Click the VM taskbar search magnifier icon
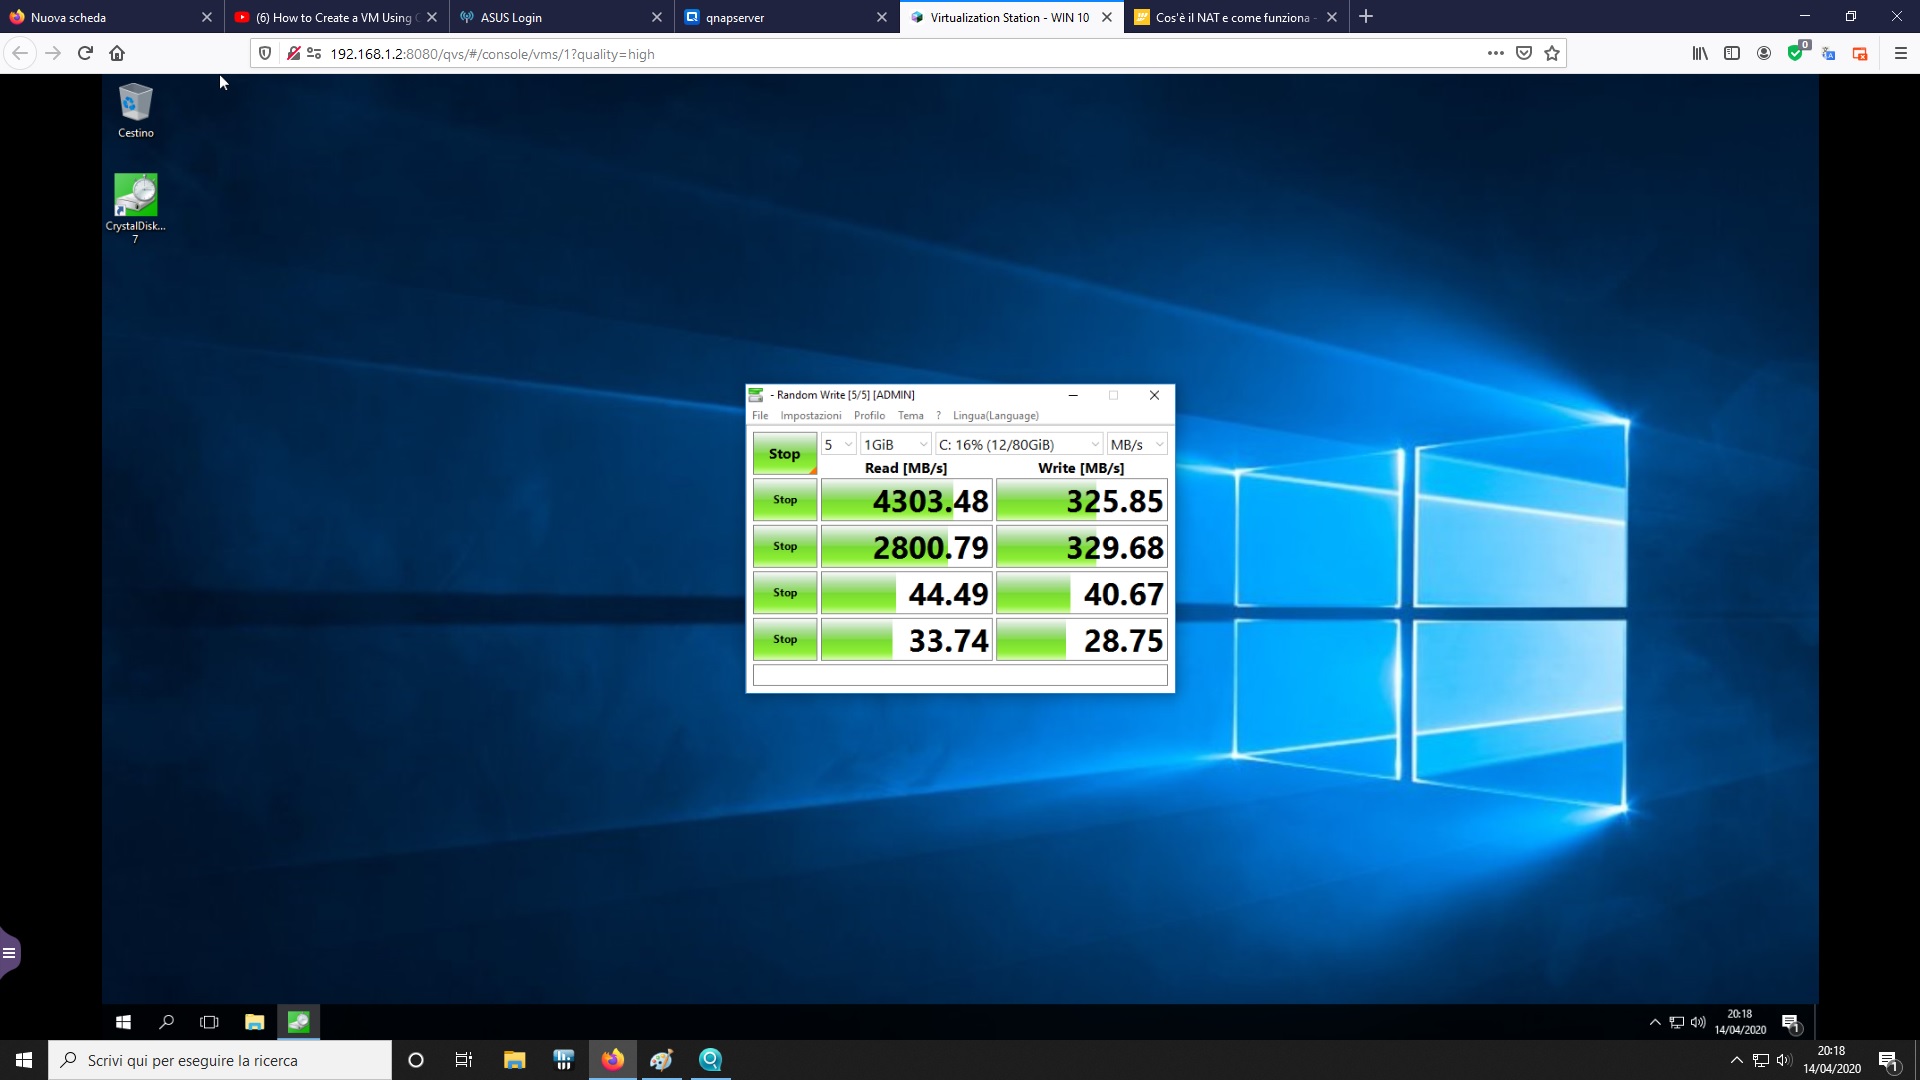 [166, 1022]
